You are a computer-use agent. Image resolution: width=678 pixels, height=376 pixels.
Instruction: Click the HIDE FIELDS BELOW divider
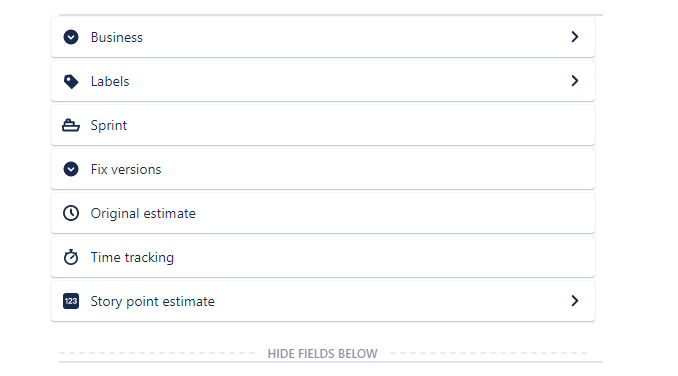point(323,354)
